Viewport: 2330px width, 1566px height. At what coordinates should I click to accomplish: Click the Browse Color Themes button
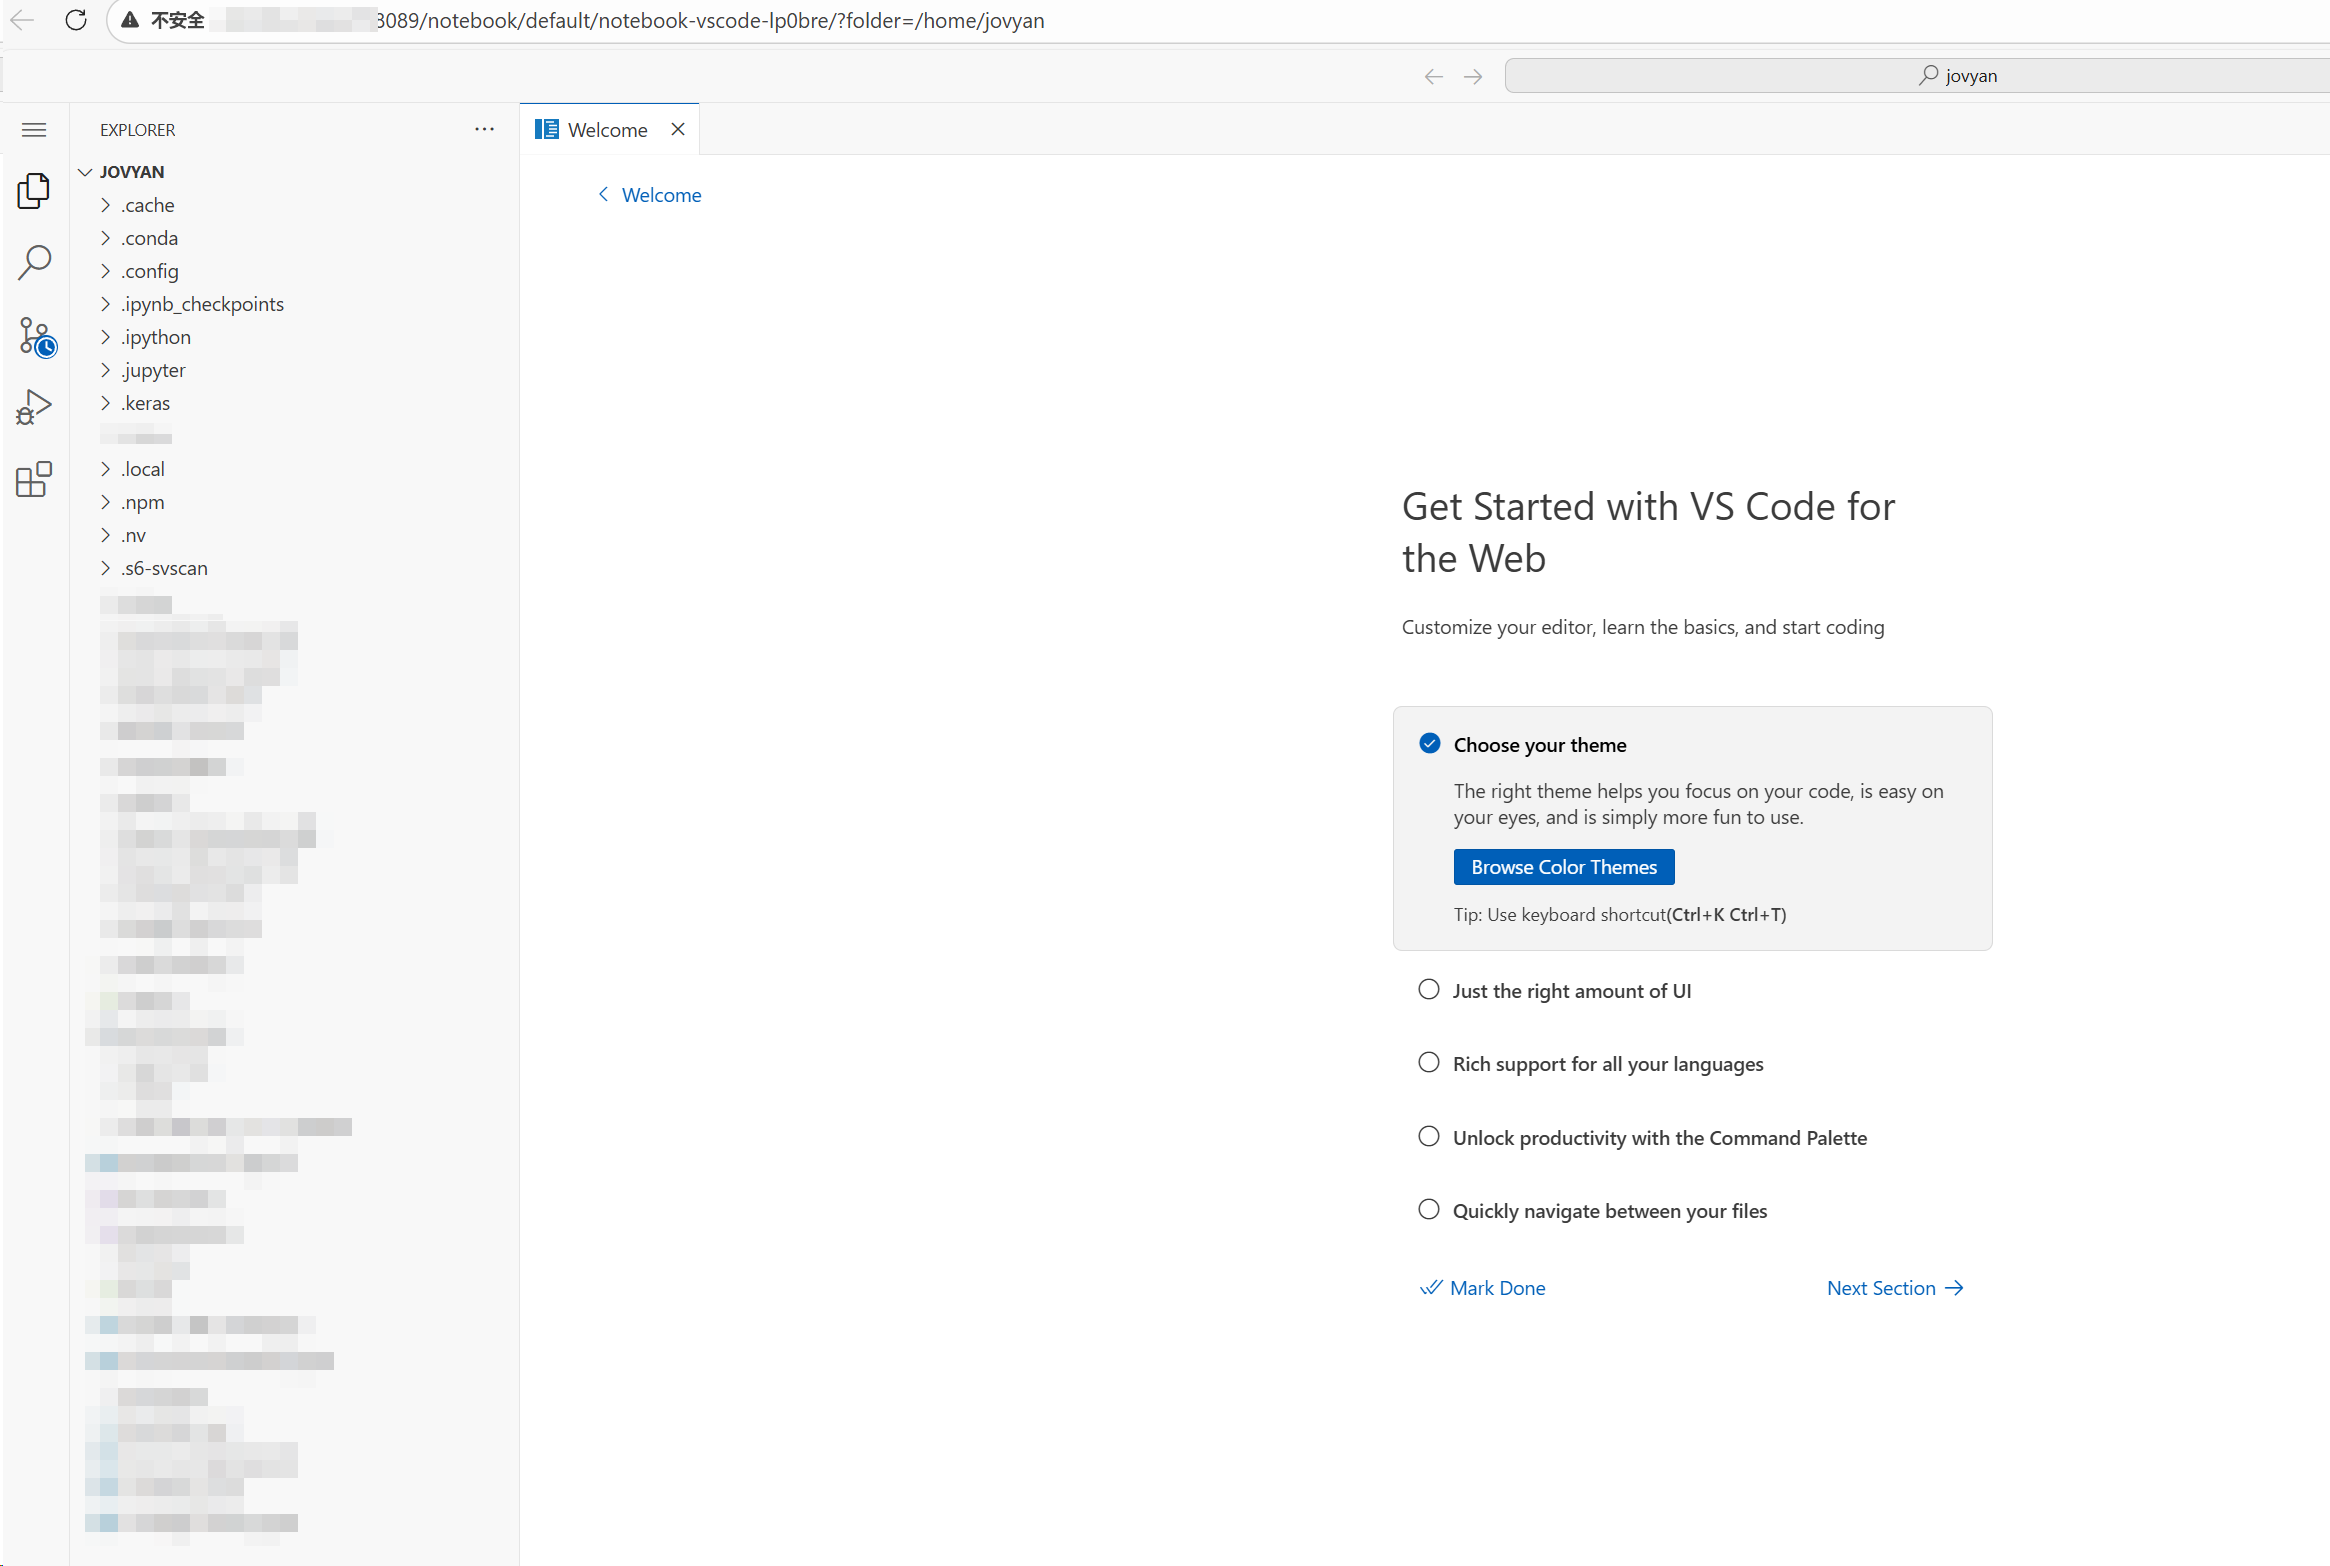pyautogui.click(x=1563, y=867)
